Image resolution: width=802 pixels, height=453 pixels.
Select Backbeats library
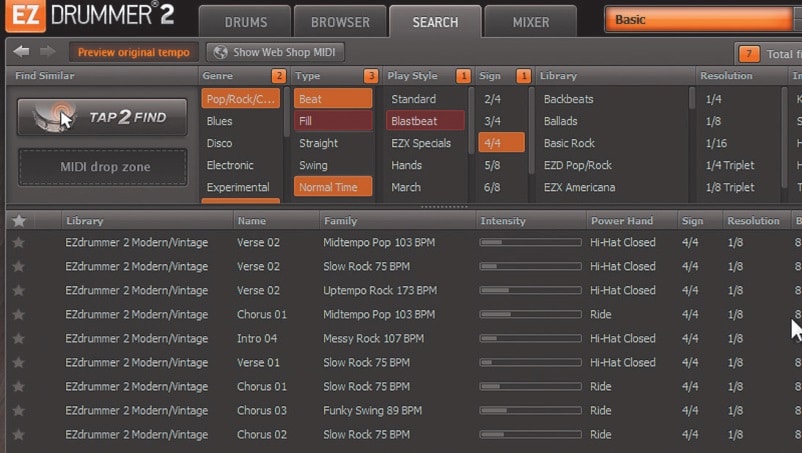pyautogui.click(x=568, y=99)
